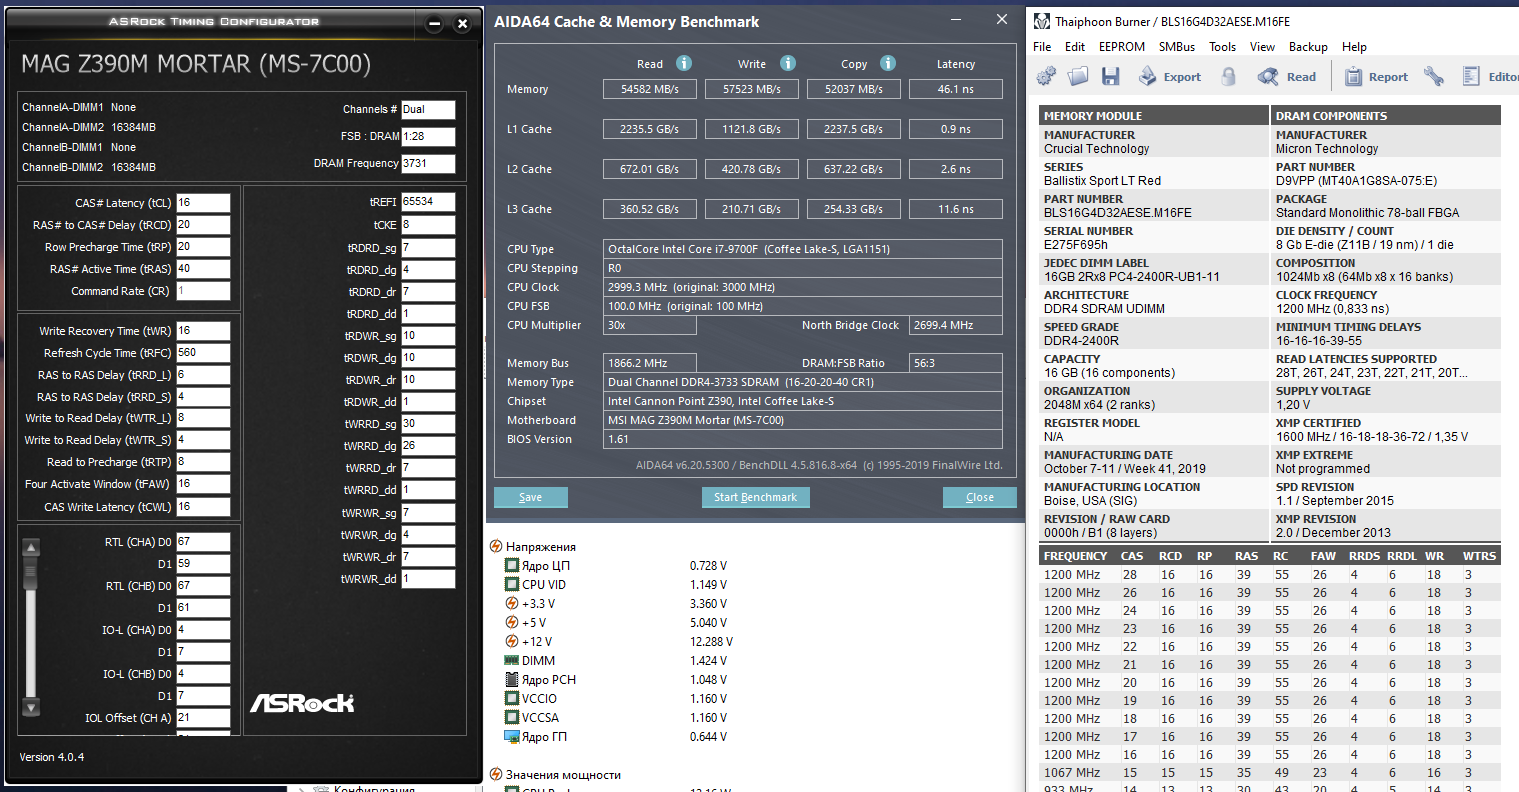Click the padlock icon in Thaiphoon Burner toolbar
1519x792 pixels.
1229,77
